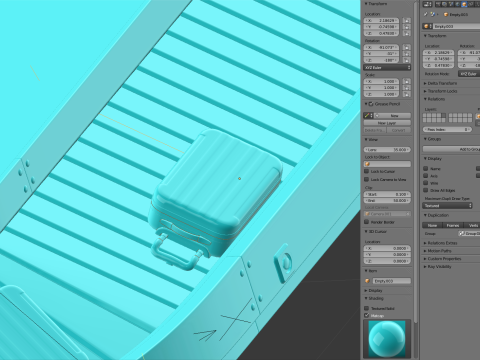Click the grease pencil data-block browse icon

[x=368, y=115]
